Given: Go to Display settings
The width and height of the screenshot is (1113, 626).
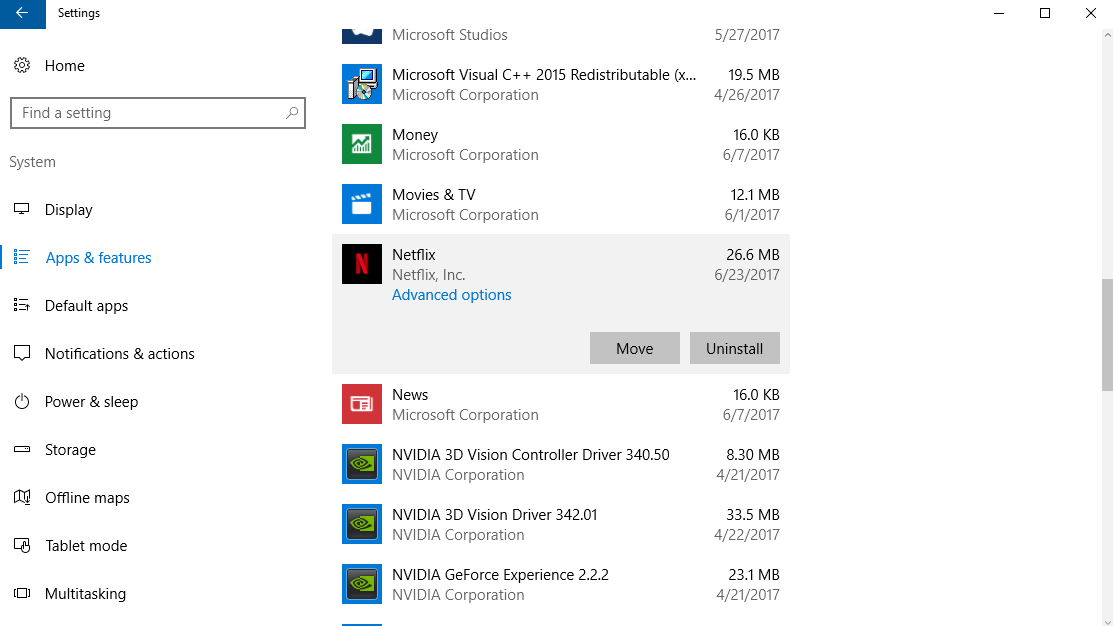Looking at the screenshot, I should click(68, 209).
